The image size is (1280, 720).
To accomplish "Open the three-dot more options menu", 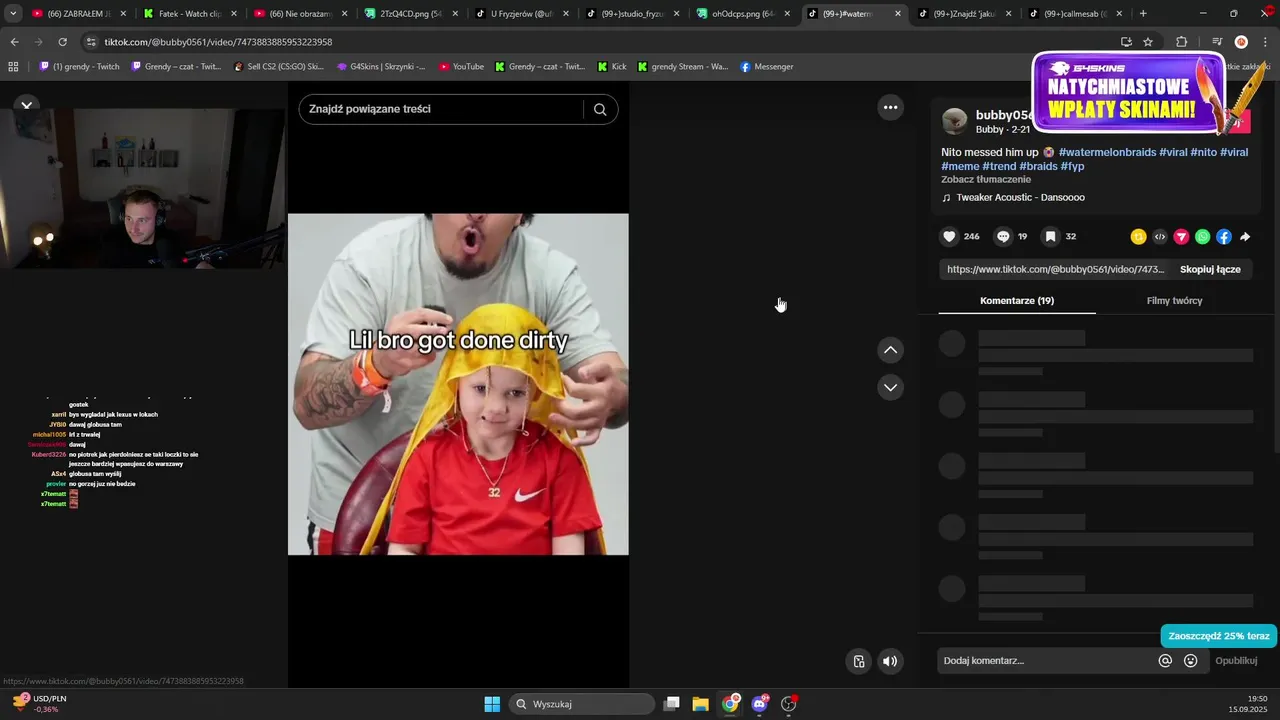I will 890,107.
